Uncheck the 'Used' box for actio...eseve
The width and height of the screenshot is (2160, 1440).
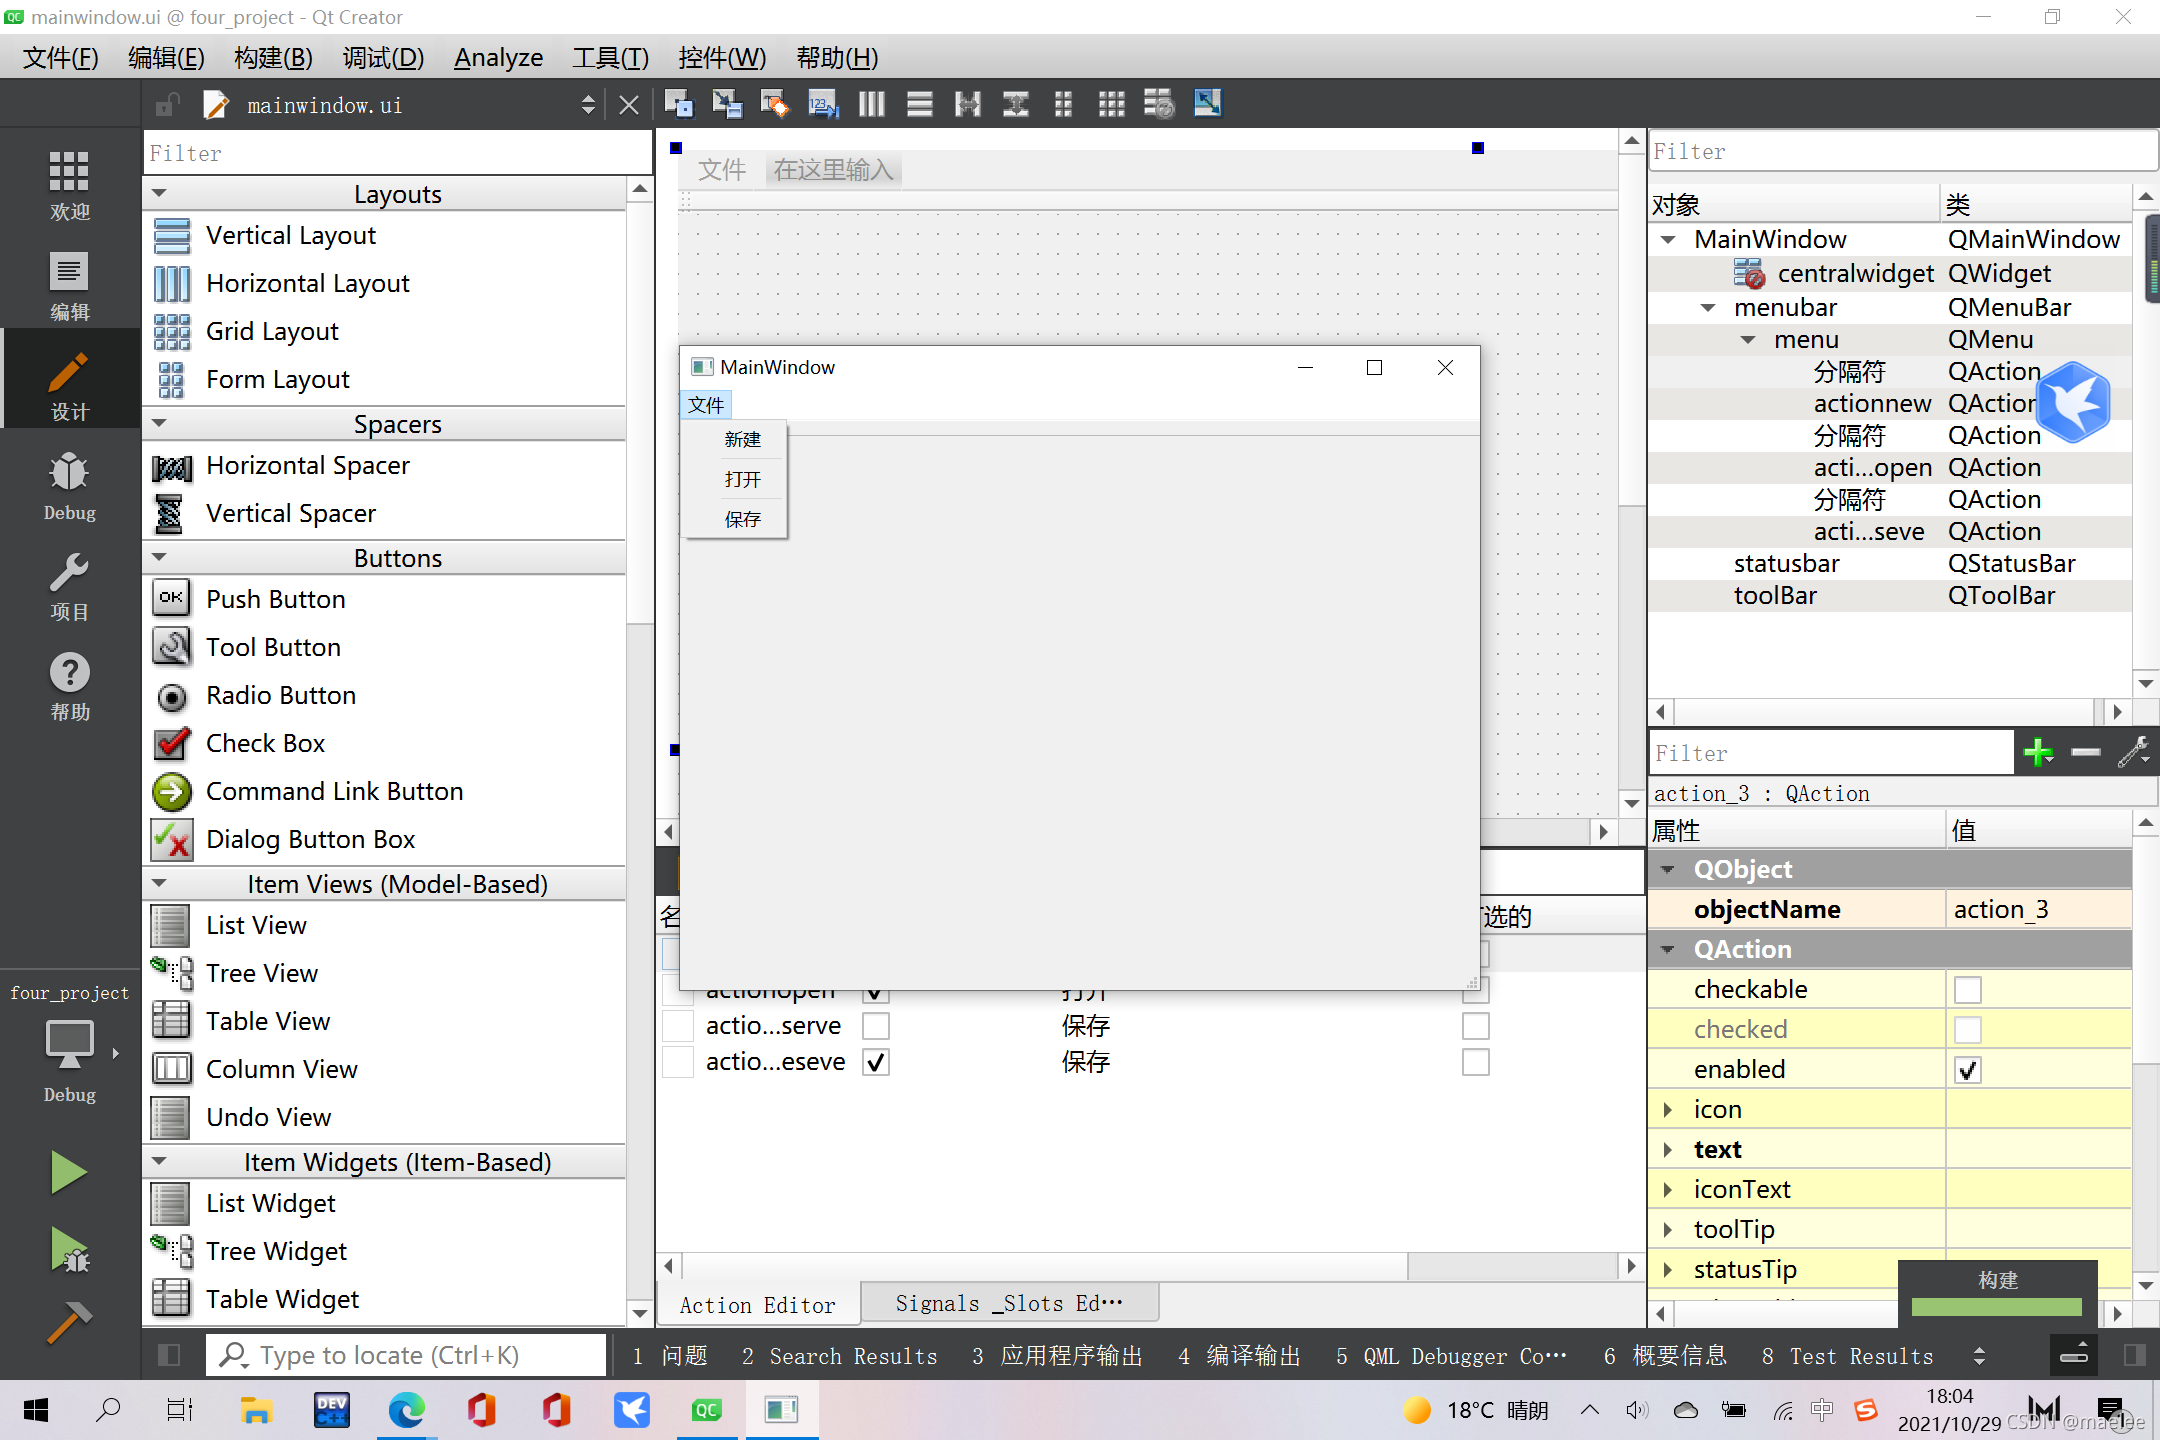click(x=876, y=1062)
